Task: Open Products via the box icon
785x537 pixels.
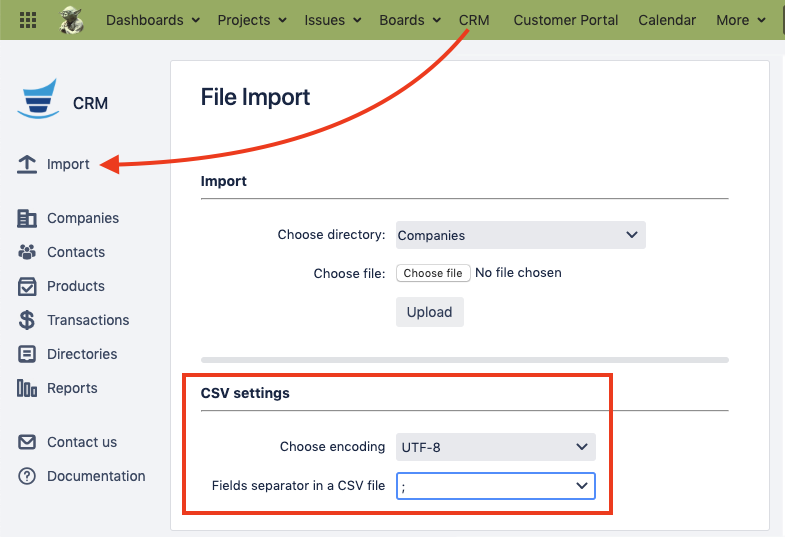Action: point(27,286)
